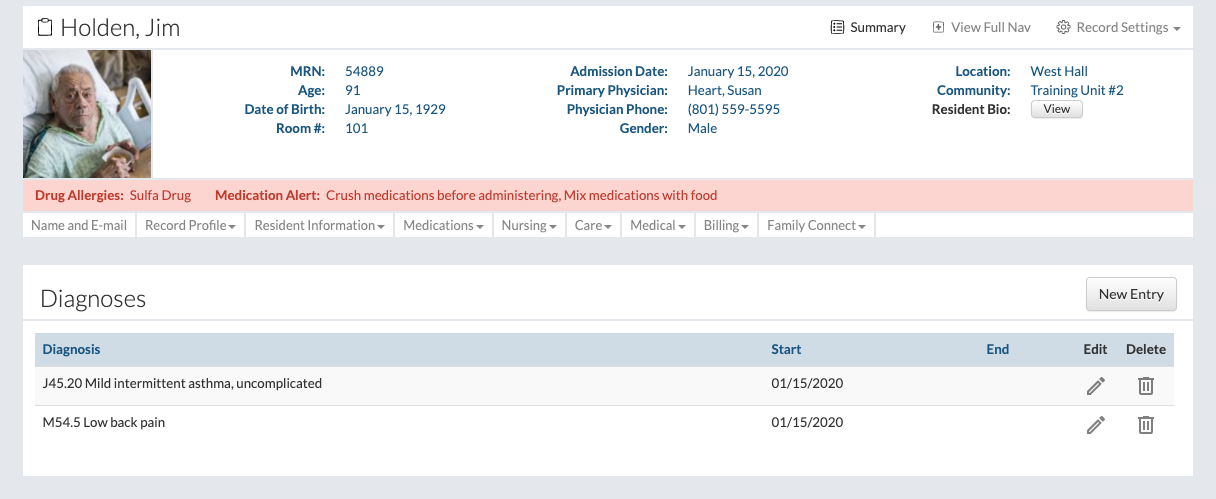Click the edit pencil for Low back pain

(1095, 425)
